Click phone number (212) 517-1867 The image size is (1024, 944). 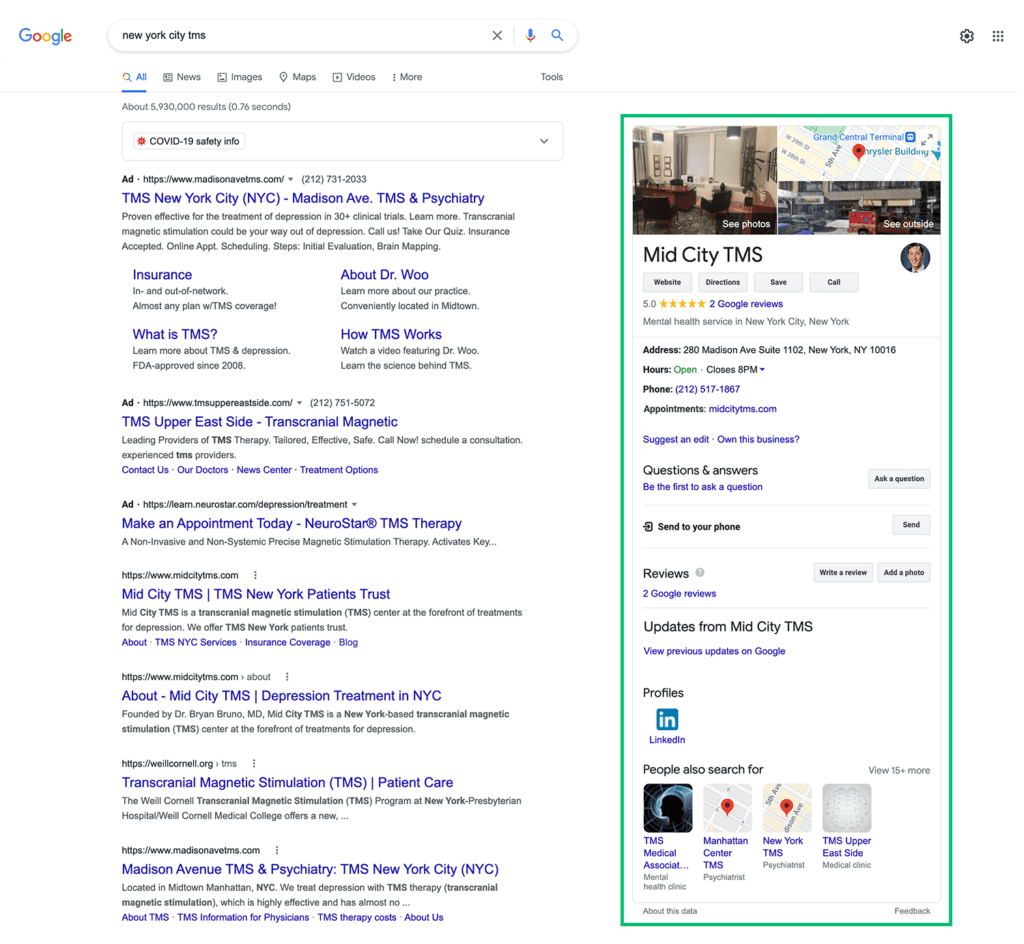(x=707, y=389)
